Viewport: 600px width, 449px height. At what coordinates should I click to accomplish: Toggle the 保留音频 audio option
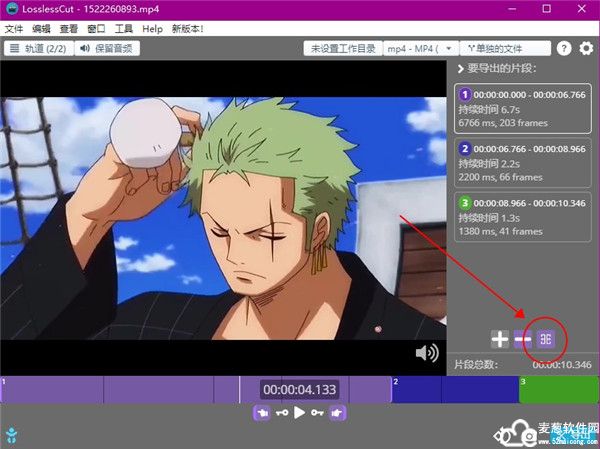(x=107, y=49)
